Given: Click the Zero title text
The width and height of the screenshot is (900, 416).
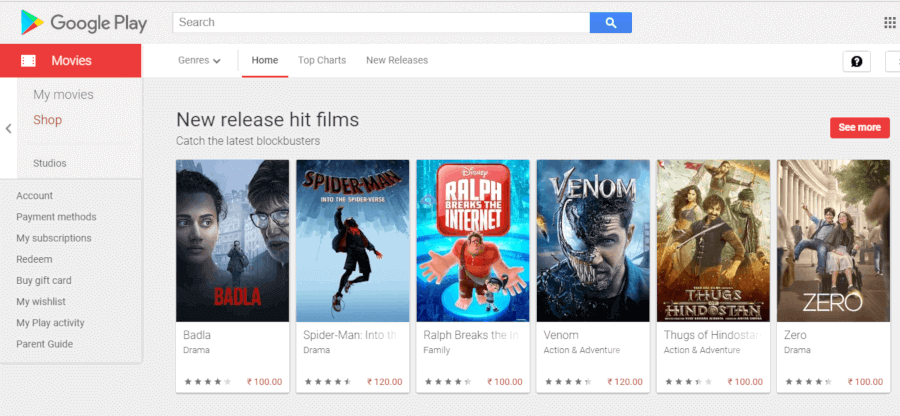Looking at the screenshot, I should point(795,335).
